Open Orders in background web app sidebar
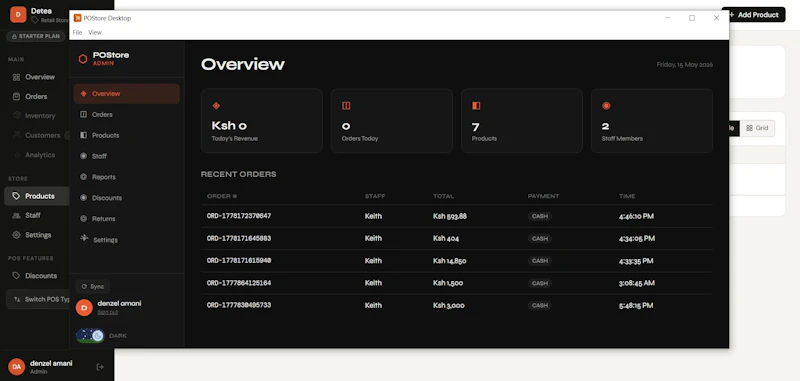 pyautogui.click(x=37, y=96)
